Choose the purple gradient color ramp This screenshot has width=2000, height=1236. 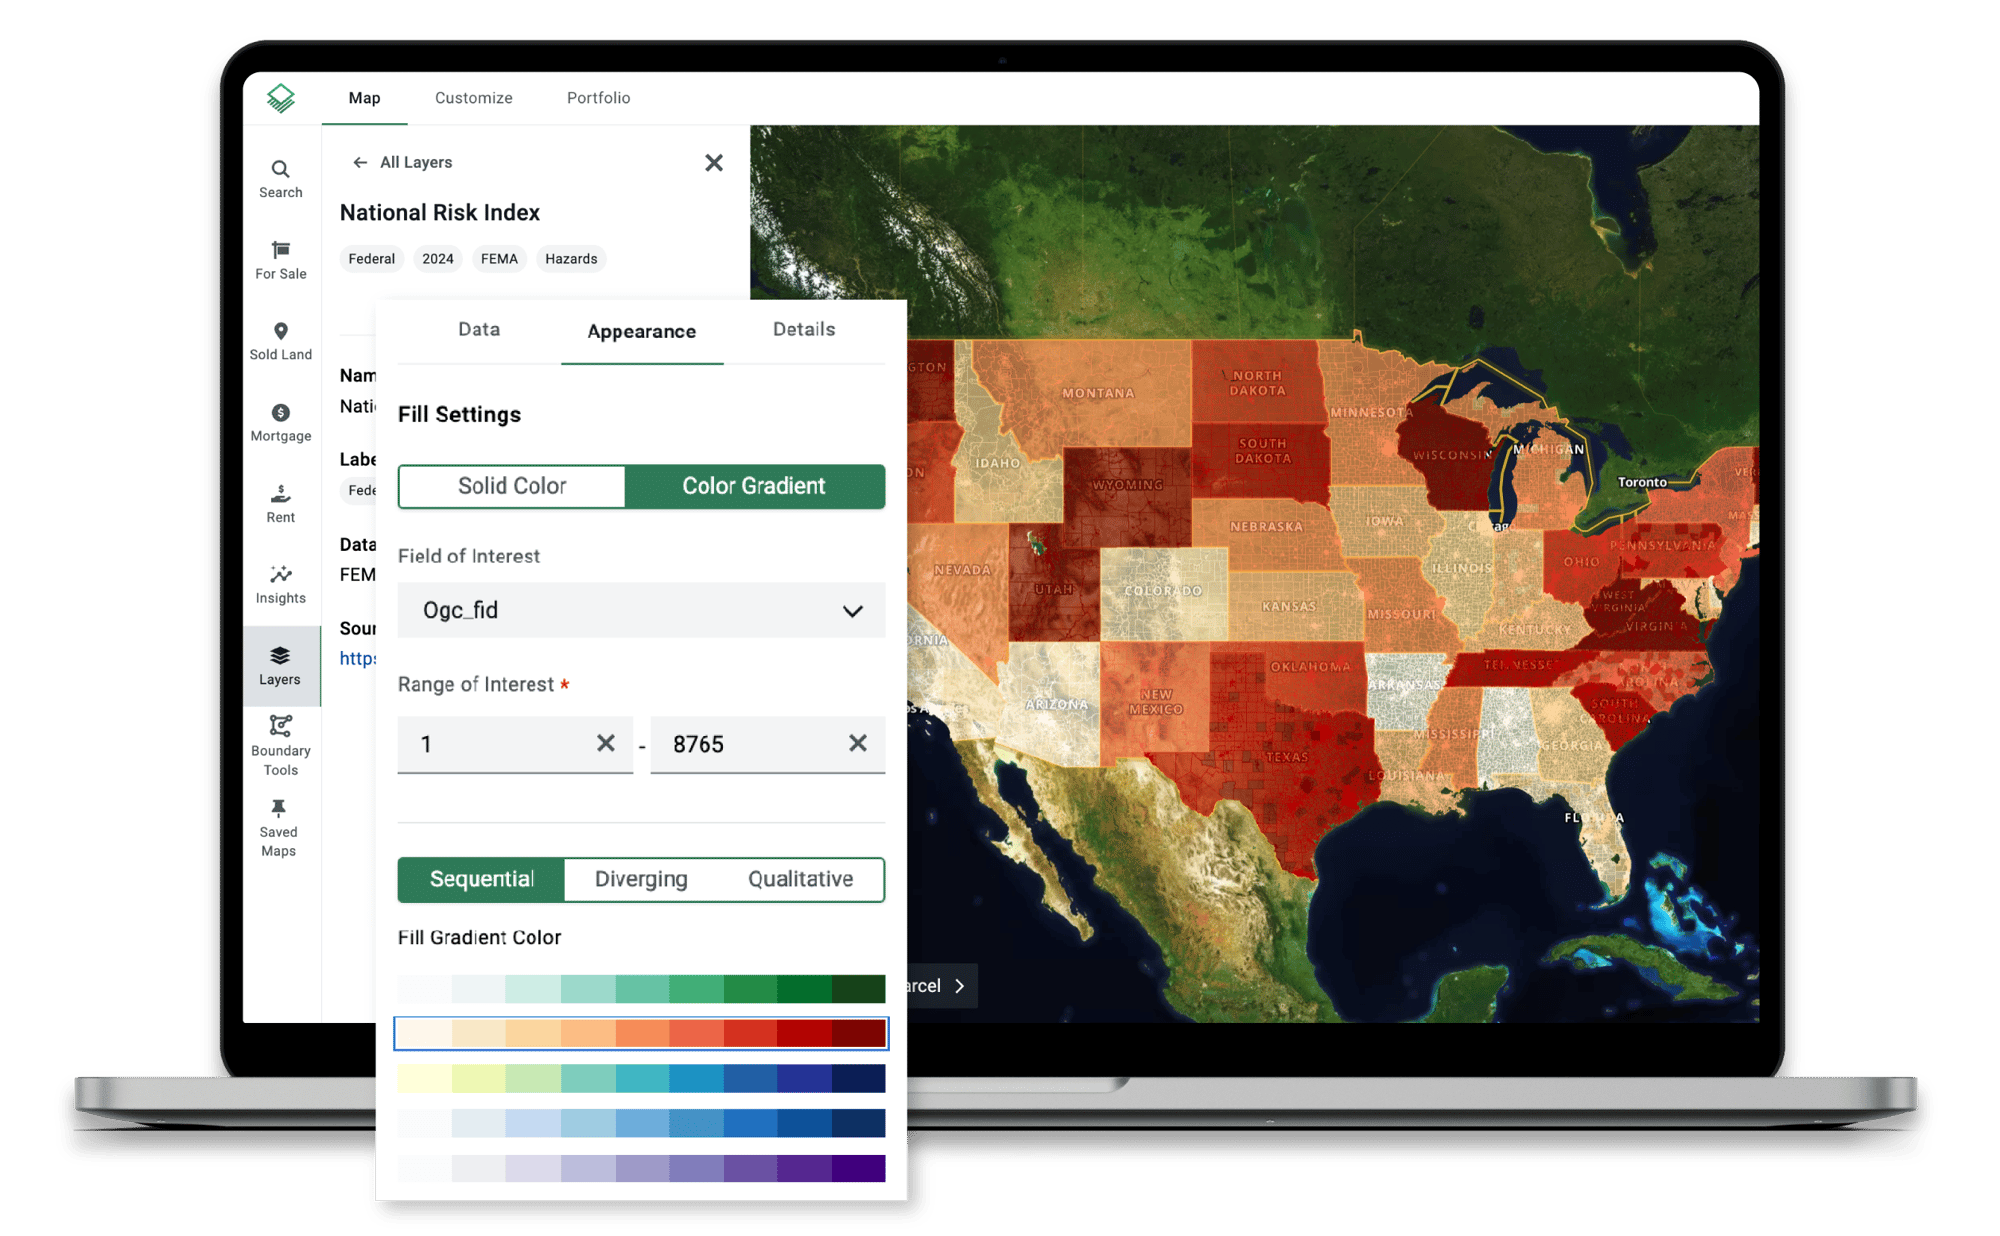click(641, 1168)
